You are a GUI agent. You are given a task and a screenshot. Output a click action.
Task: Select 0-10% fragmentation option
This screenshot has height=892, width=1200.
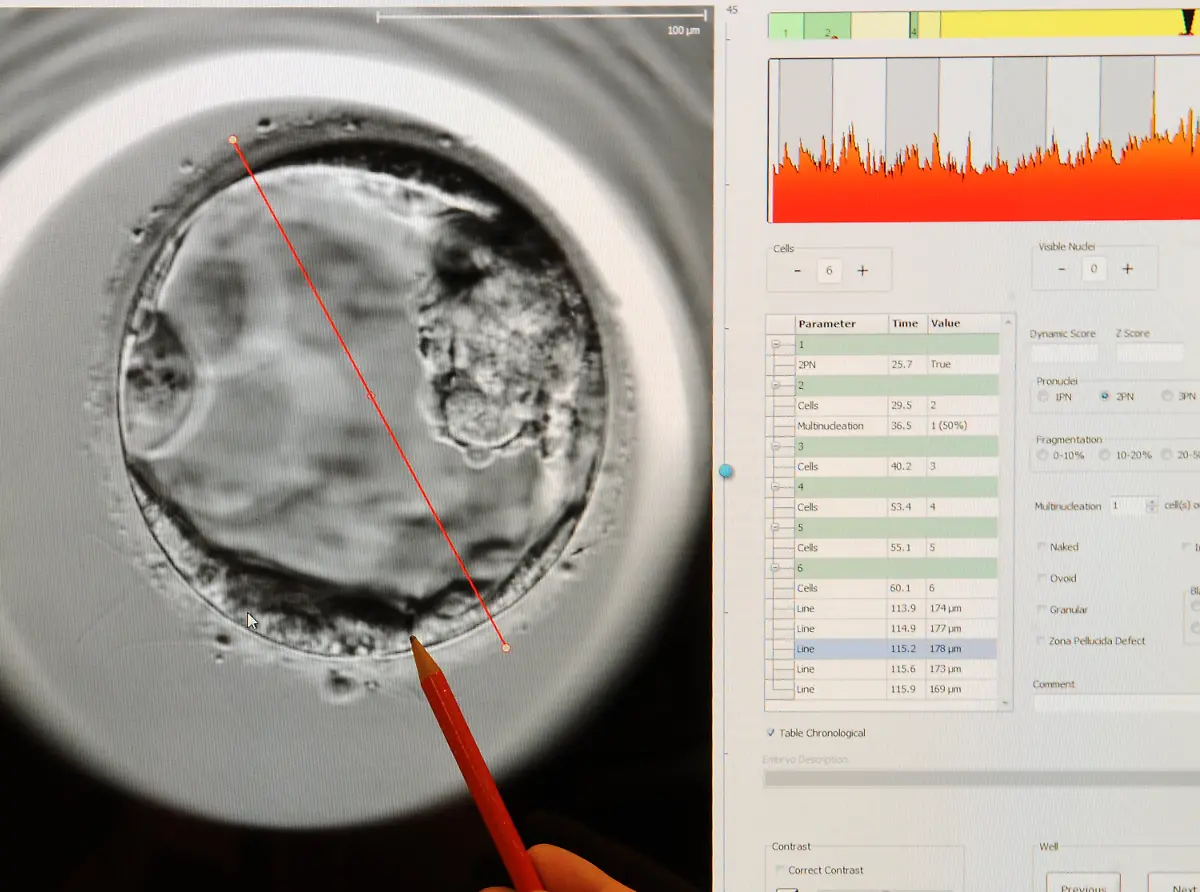point(1044,455)
